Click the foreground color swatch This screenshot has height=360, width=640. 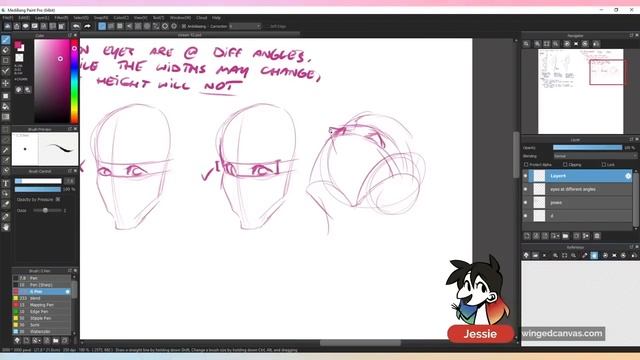pyautogui.click(x=18, y=44)
